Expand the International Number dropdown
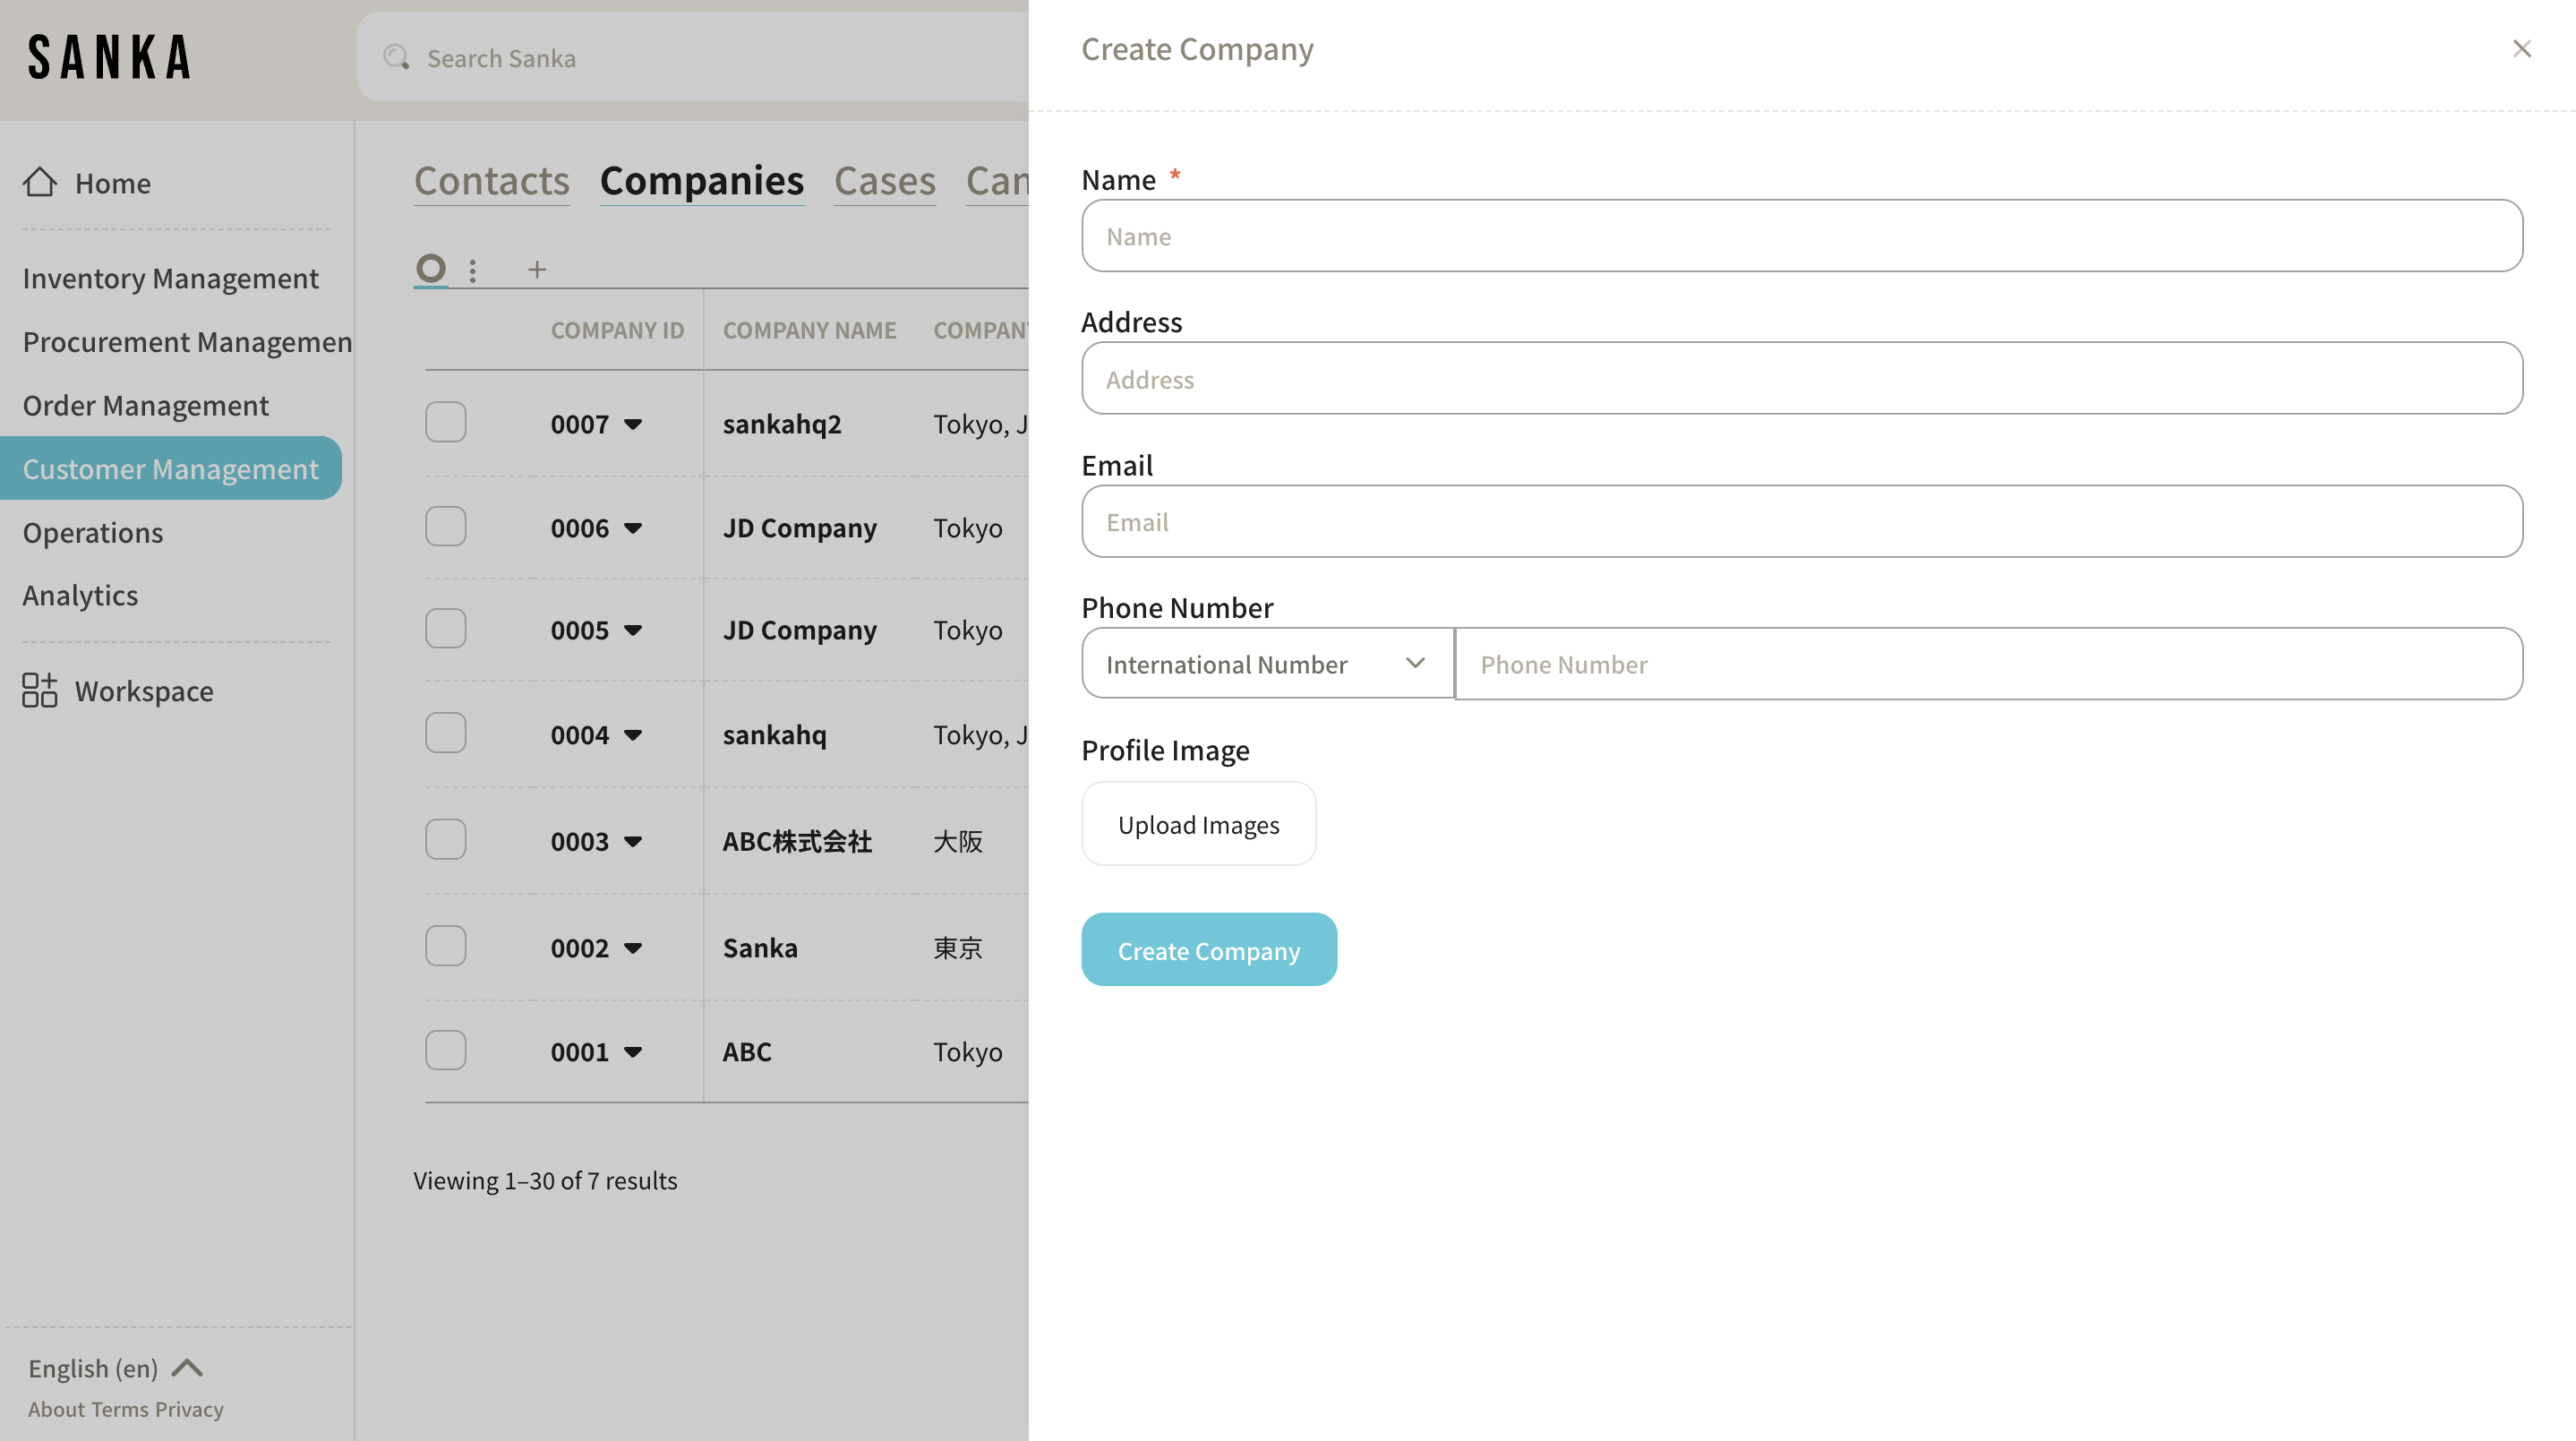 [1266, 664]
